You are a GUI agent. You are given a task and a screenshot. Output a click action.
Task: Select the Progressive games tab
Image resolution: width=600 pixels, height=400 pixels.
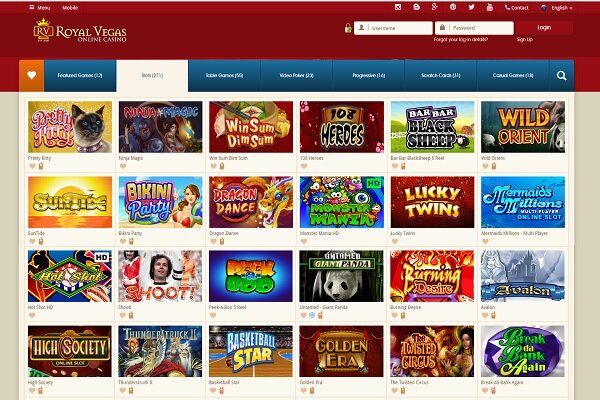click(x=368, y=75)
